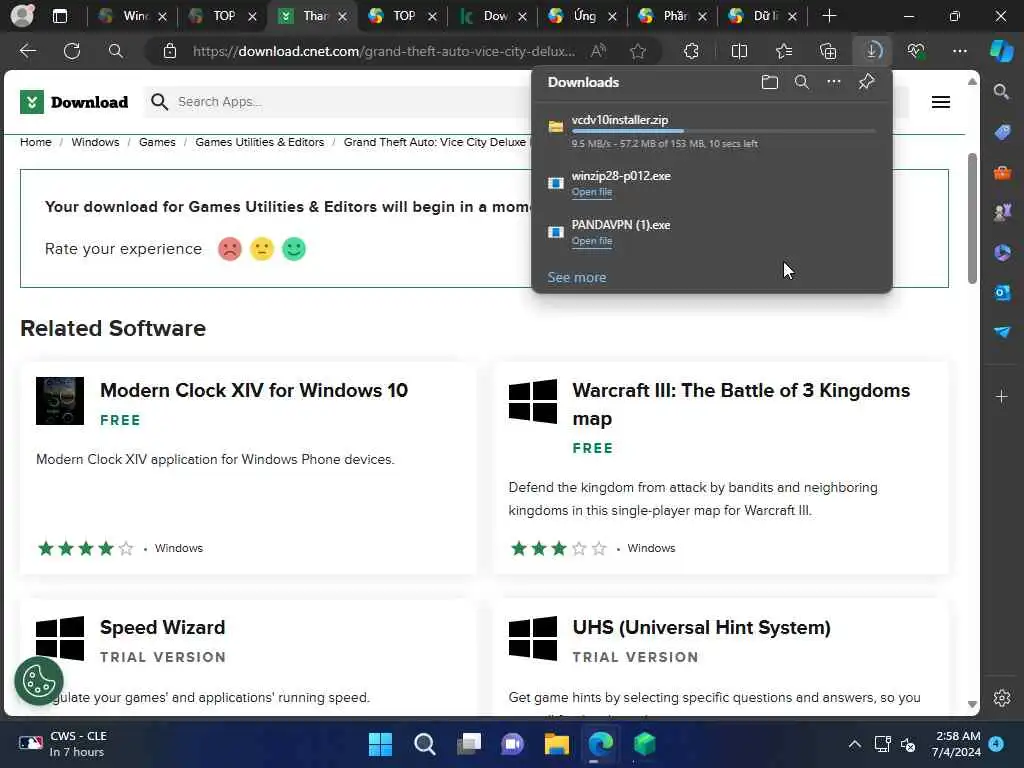Screen dimensions: 1024x768
Task: Click the page vertical scrollbar thumb
Action: 972,218
